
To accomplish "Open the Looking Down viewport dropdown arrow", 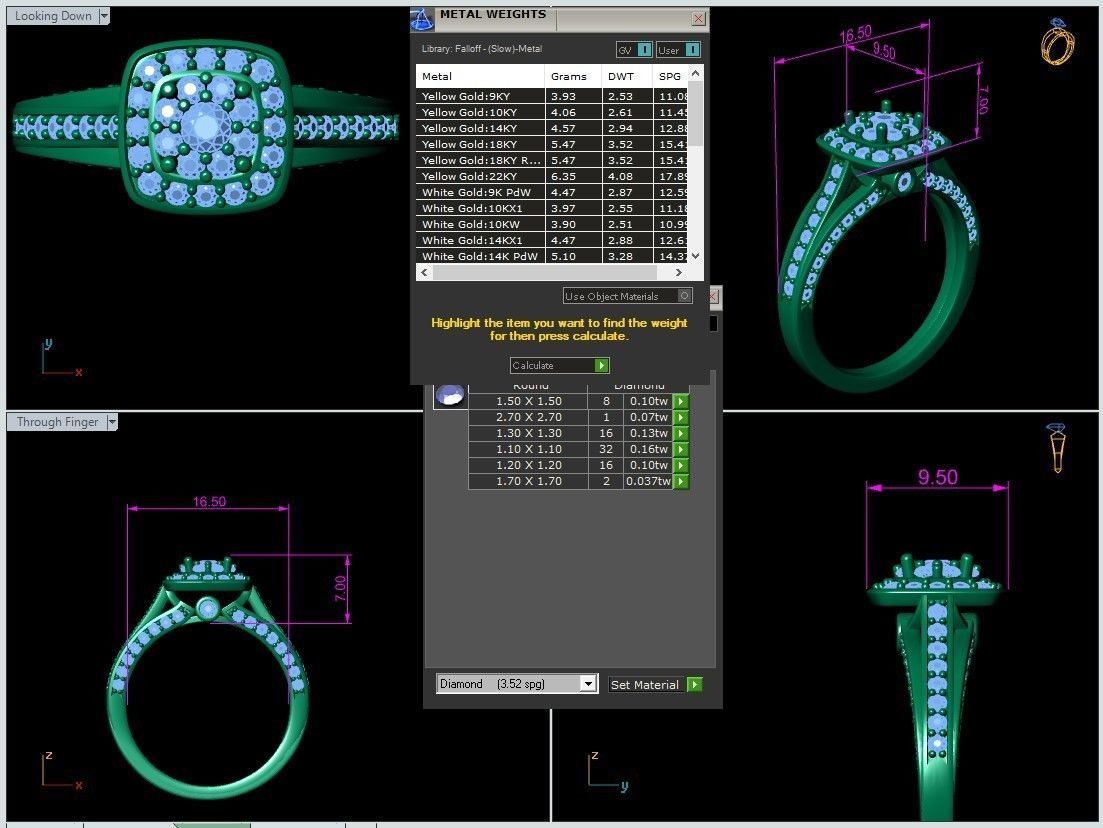I will 104,15.
